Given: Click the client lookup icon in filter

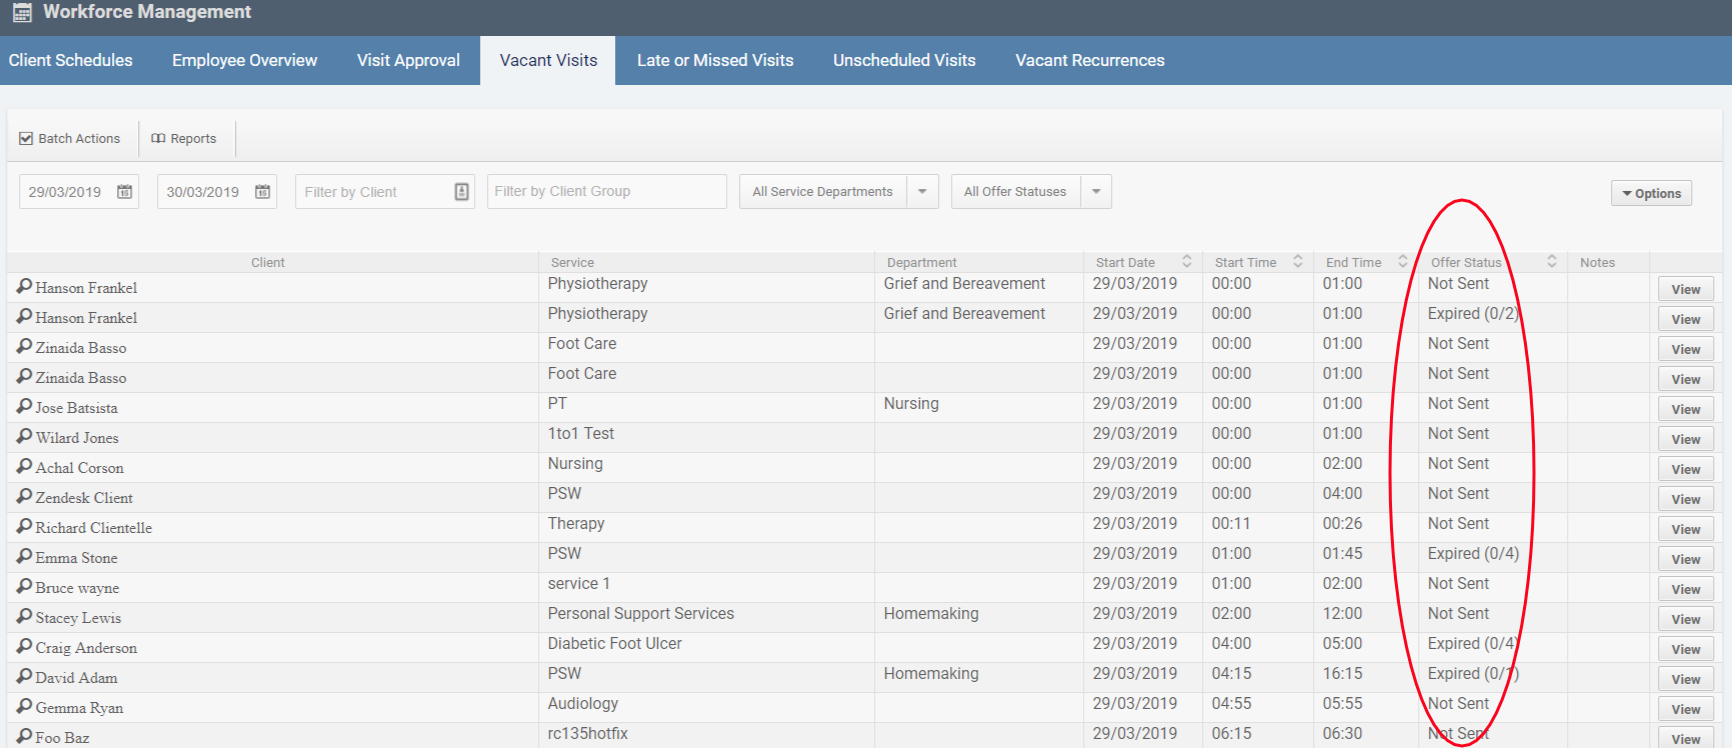Looking at the screenshot, I should coord(461,192).
